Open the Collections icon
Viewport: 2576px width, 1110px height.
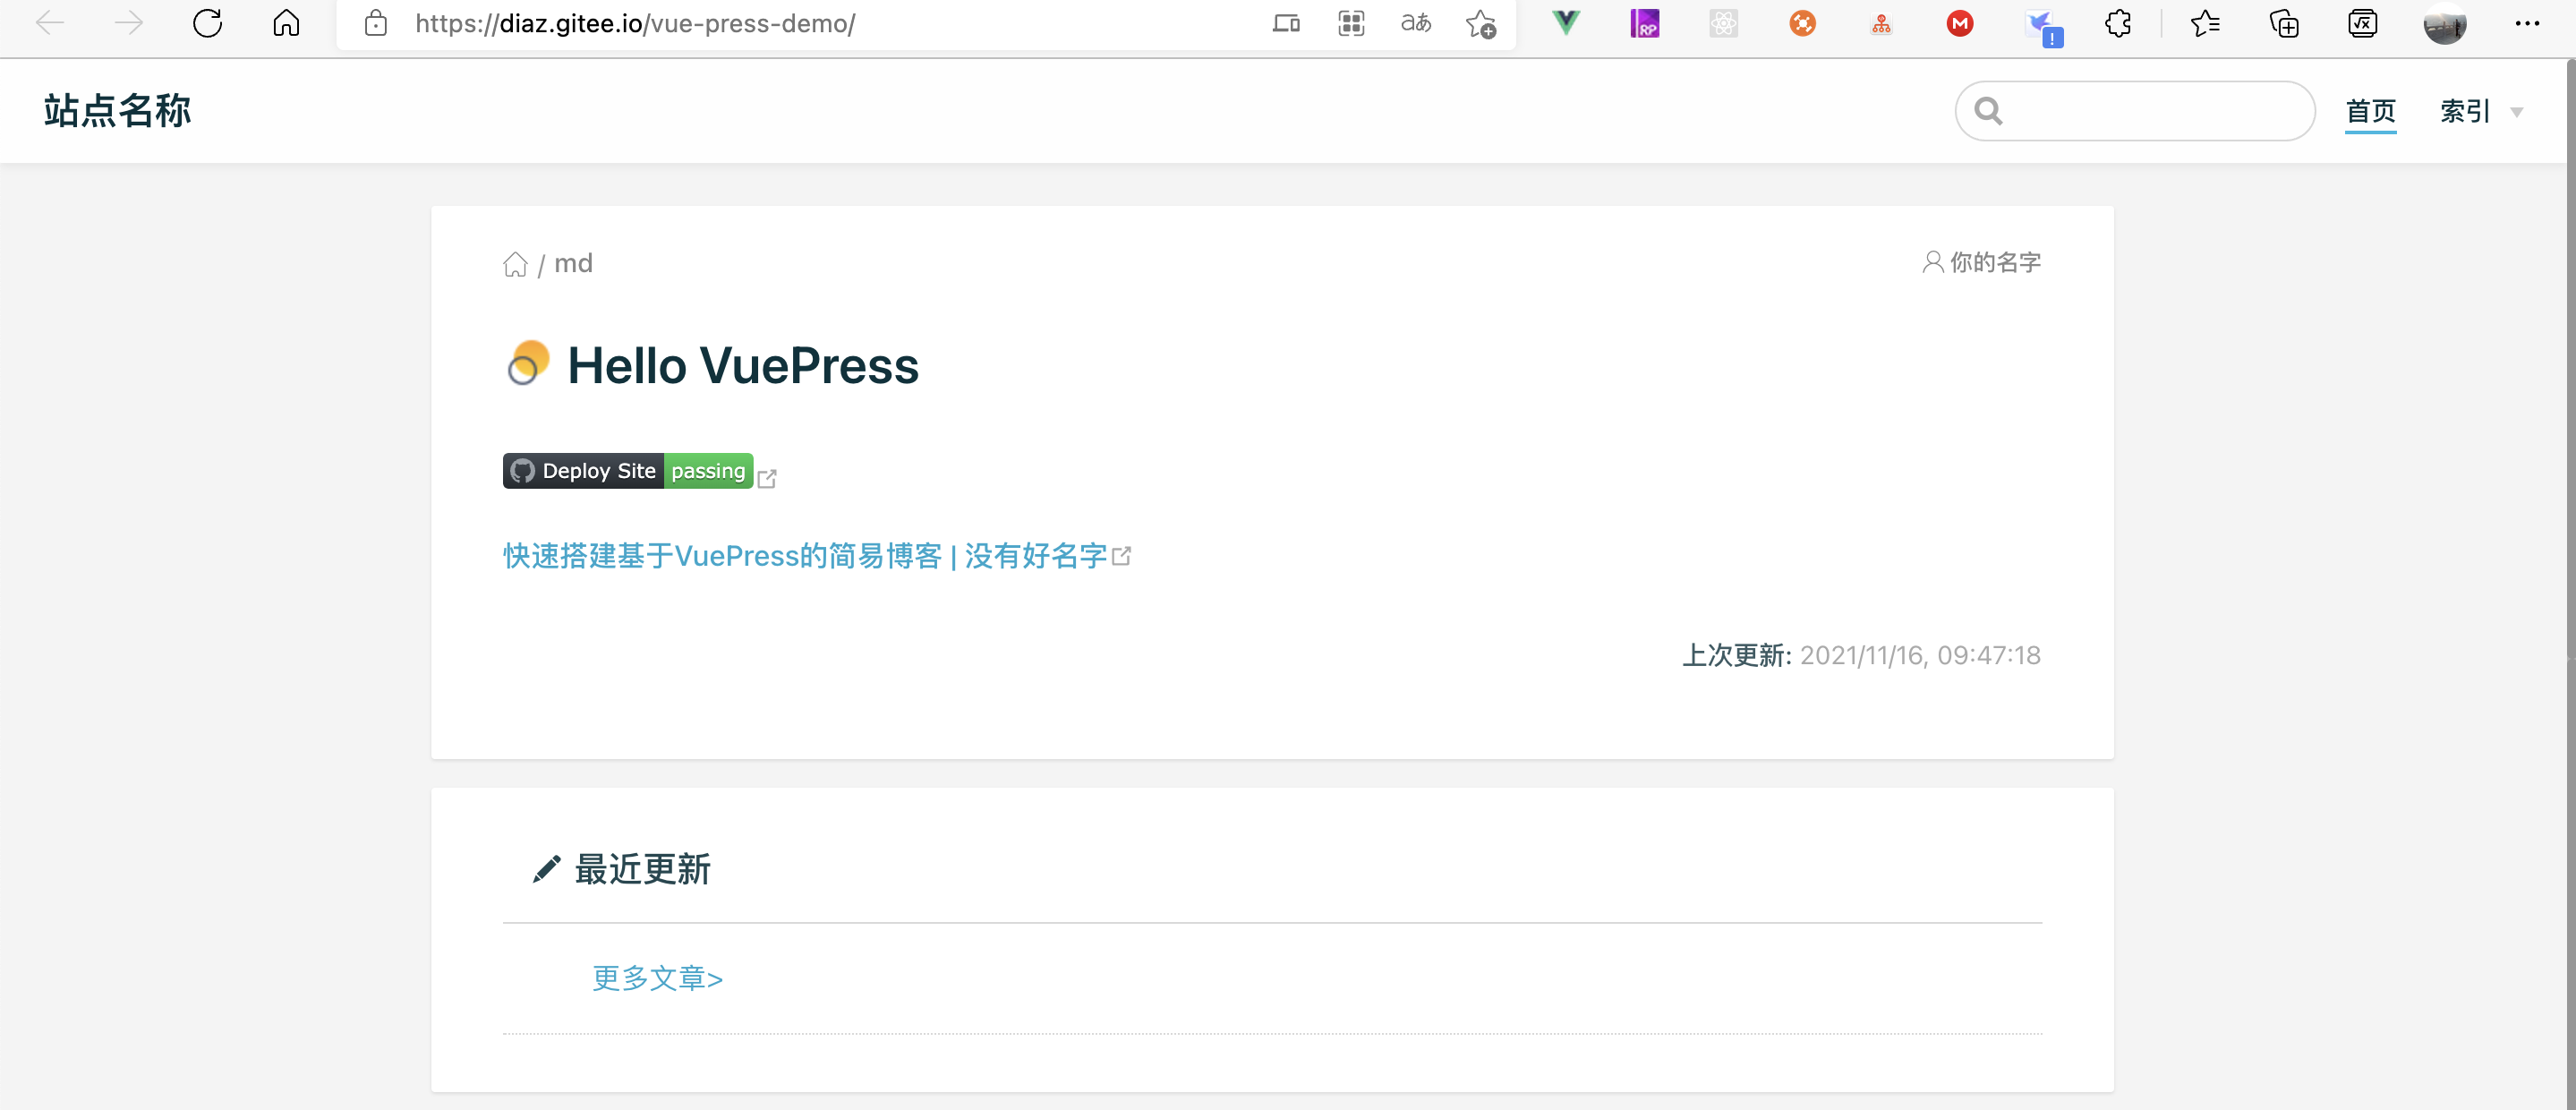coord(2284,23)
